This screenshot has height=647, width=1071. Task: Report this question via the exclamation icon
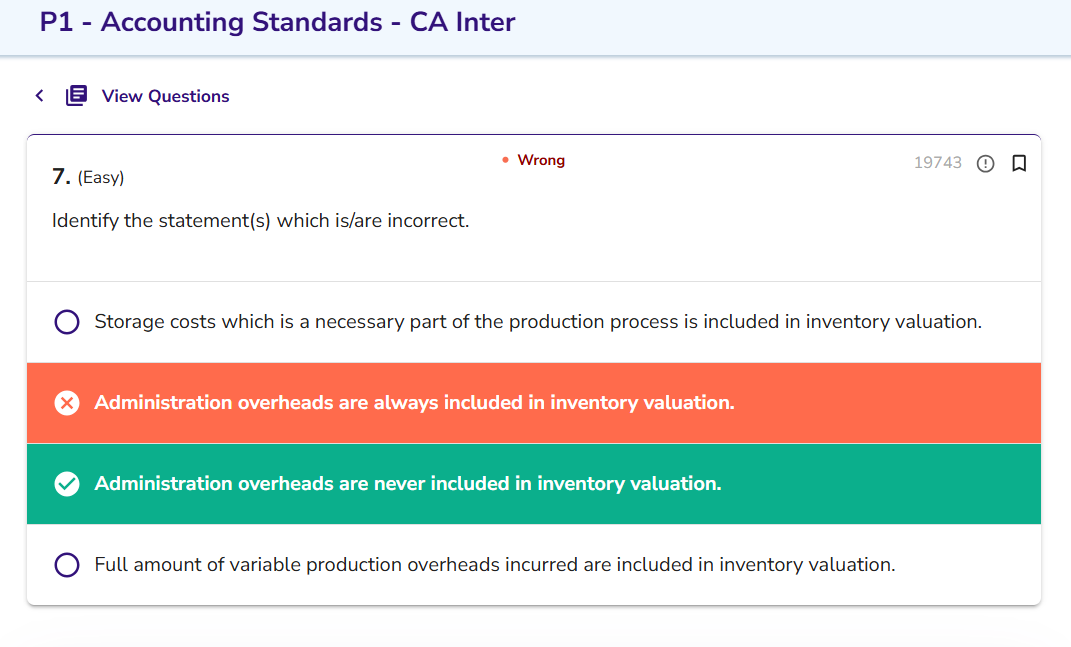(985, 163)
